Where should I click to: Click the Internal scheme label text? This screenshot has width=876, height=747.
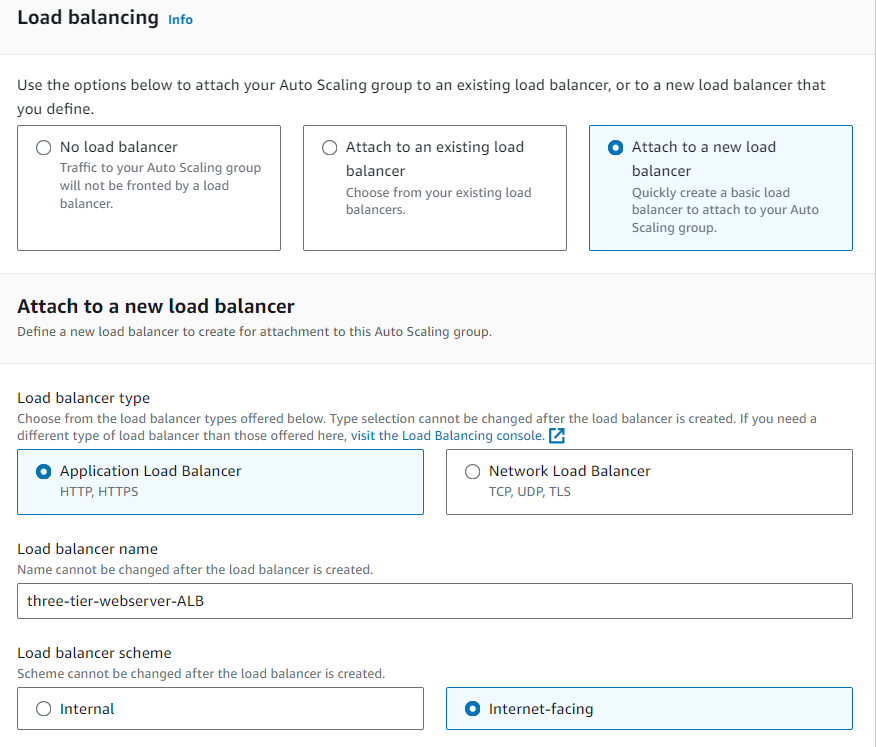click(x=87, y=709)
